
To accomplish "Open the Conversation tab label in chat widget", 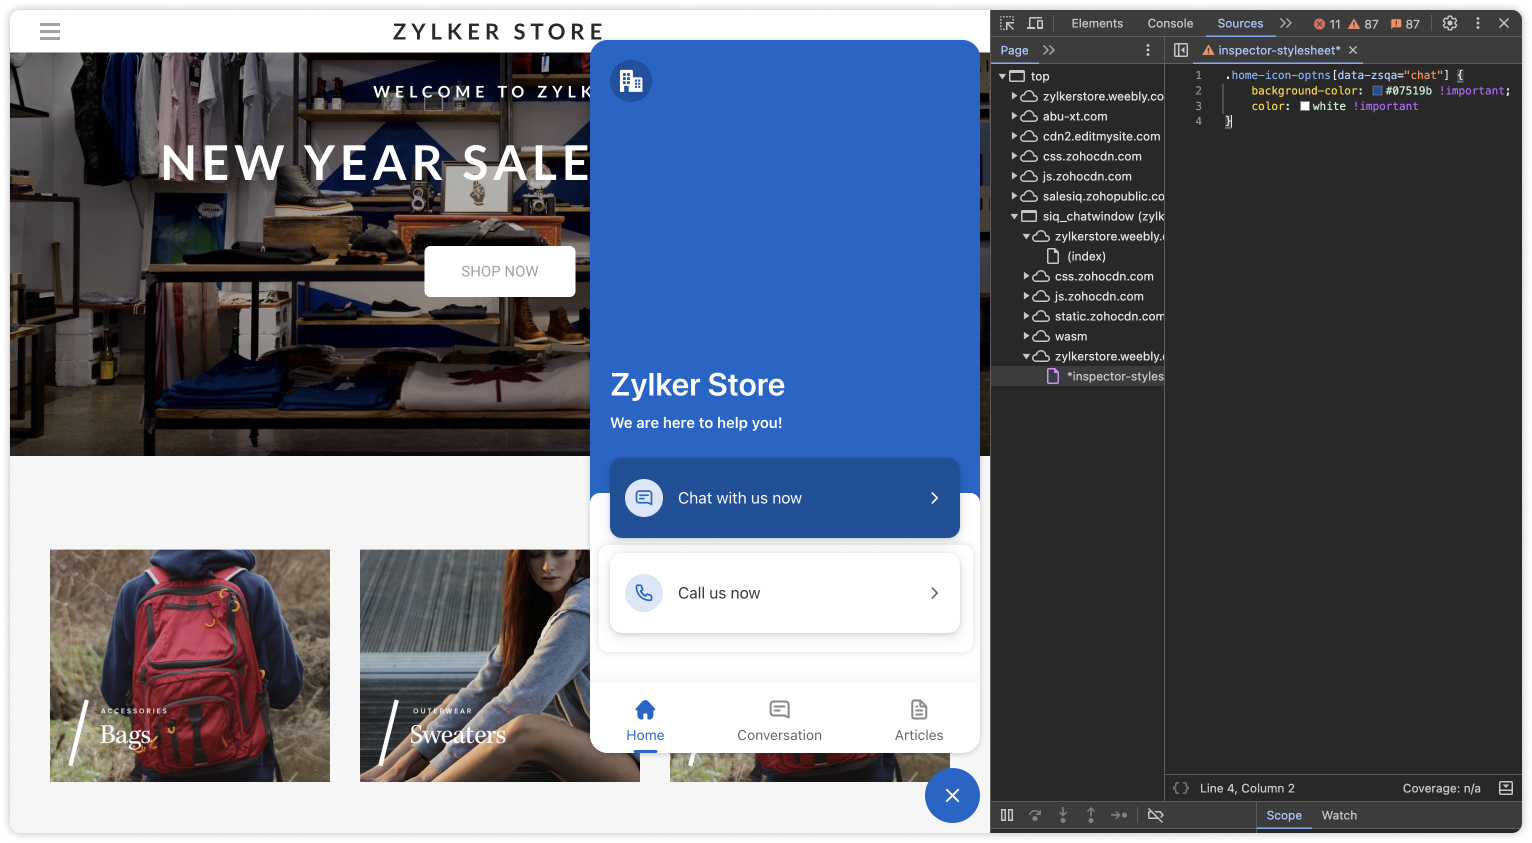I will click(x=780, y=735).
